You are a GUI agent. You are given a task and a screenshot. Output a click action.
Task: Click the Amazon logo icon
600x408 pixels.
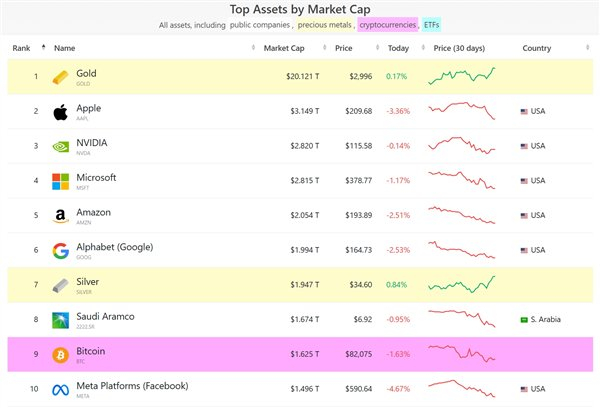tap(61, 216)
